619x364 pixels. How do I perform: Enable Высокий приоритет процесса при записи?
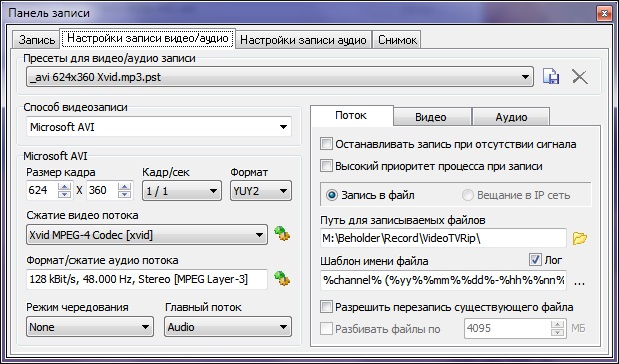coord(326,166)
